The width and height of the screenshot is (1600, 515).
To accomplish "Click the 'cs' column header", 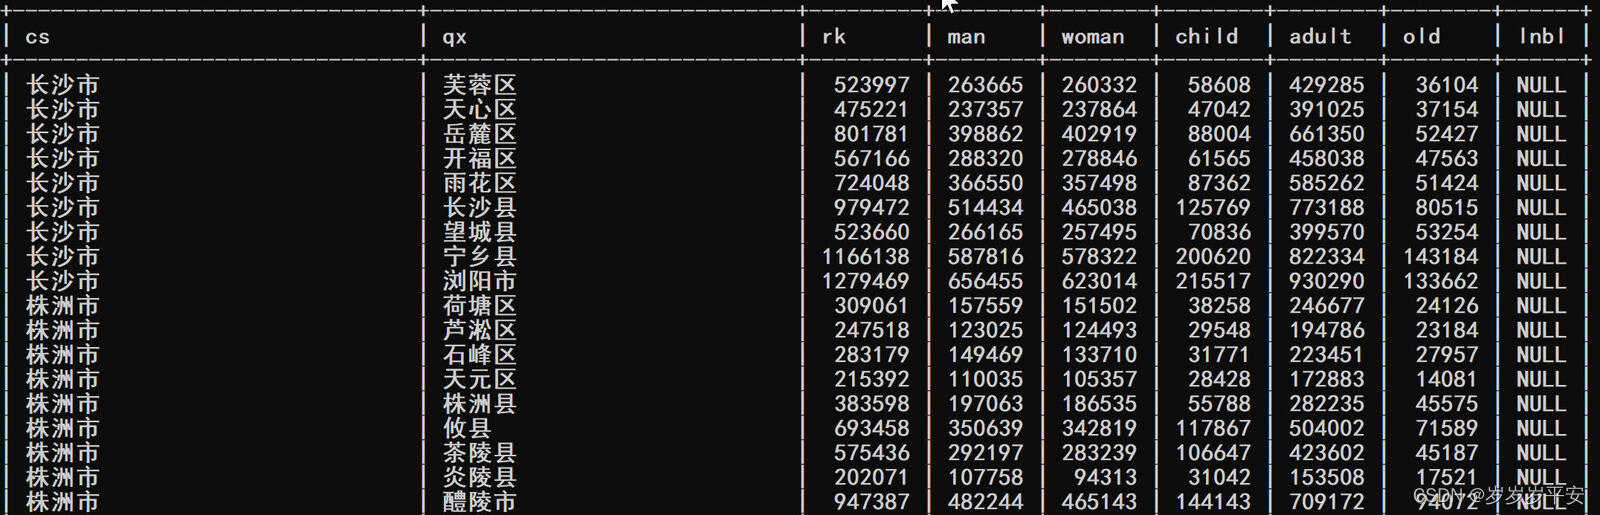I will tap(37, 37).
